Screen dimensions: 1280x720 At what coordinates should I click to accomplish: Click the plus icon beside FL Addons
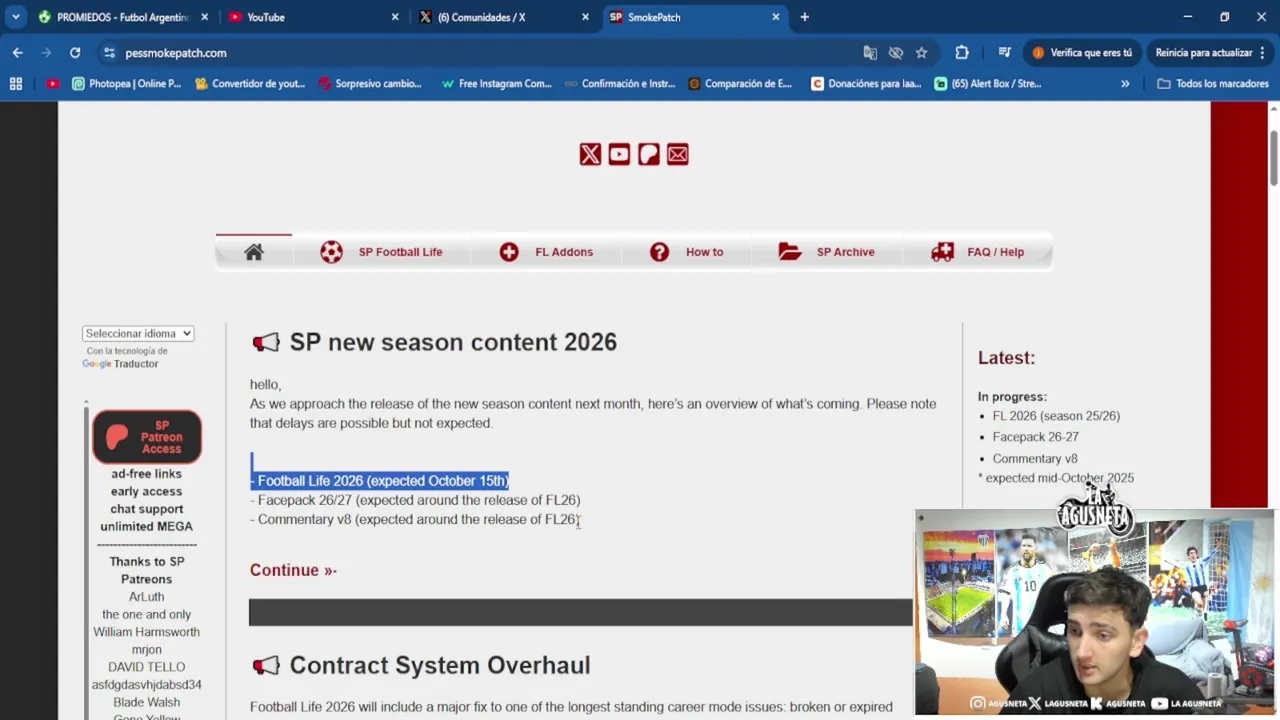(509, 252)
